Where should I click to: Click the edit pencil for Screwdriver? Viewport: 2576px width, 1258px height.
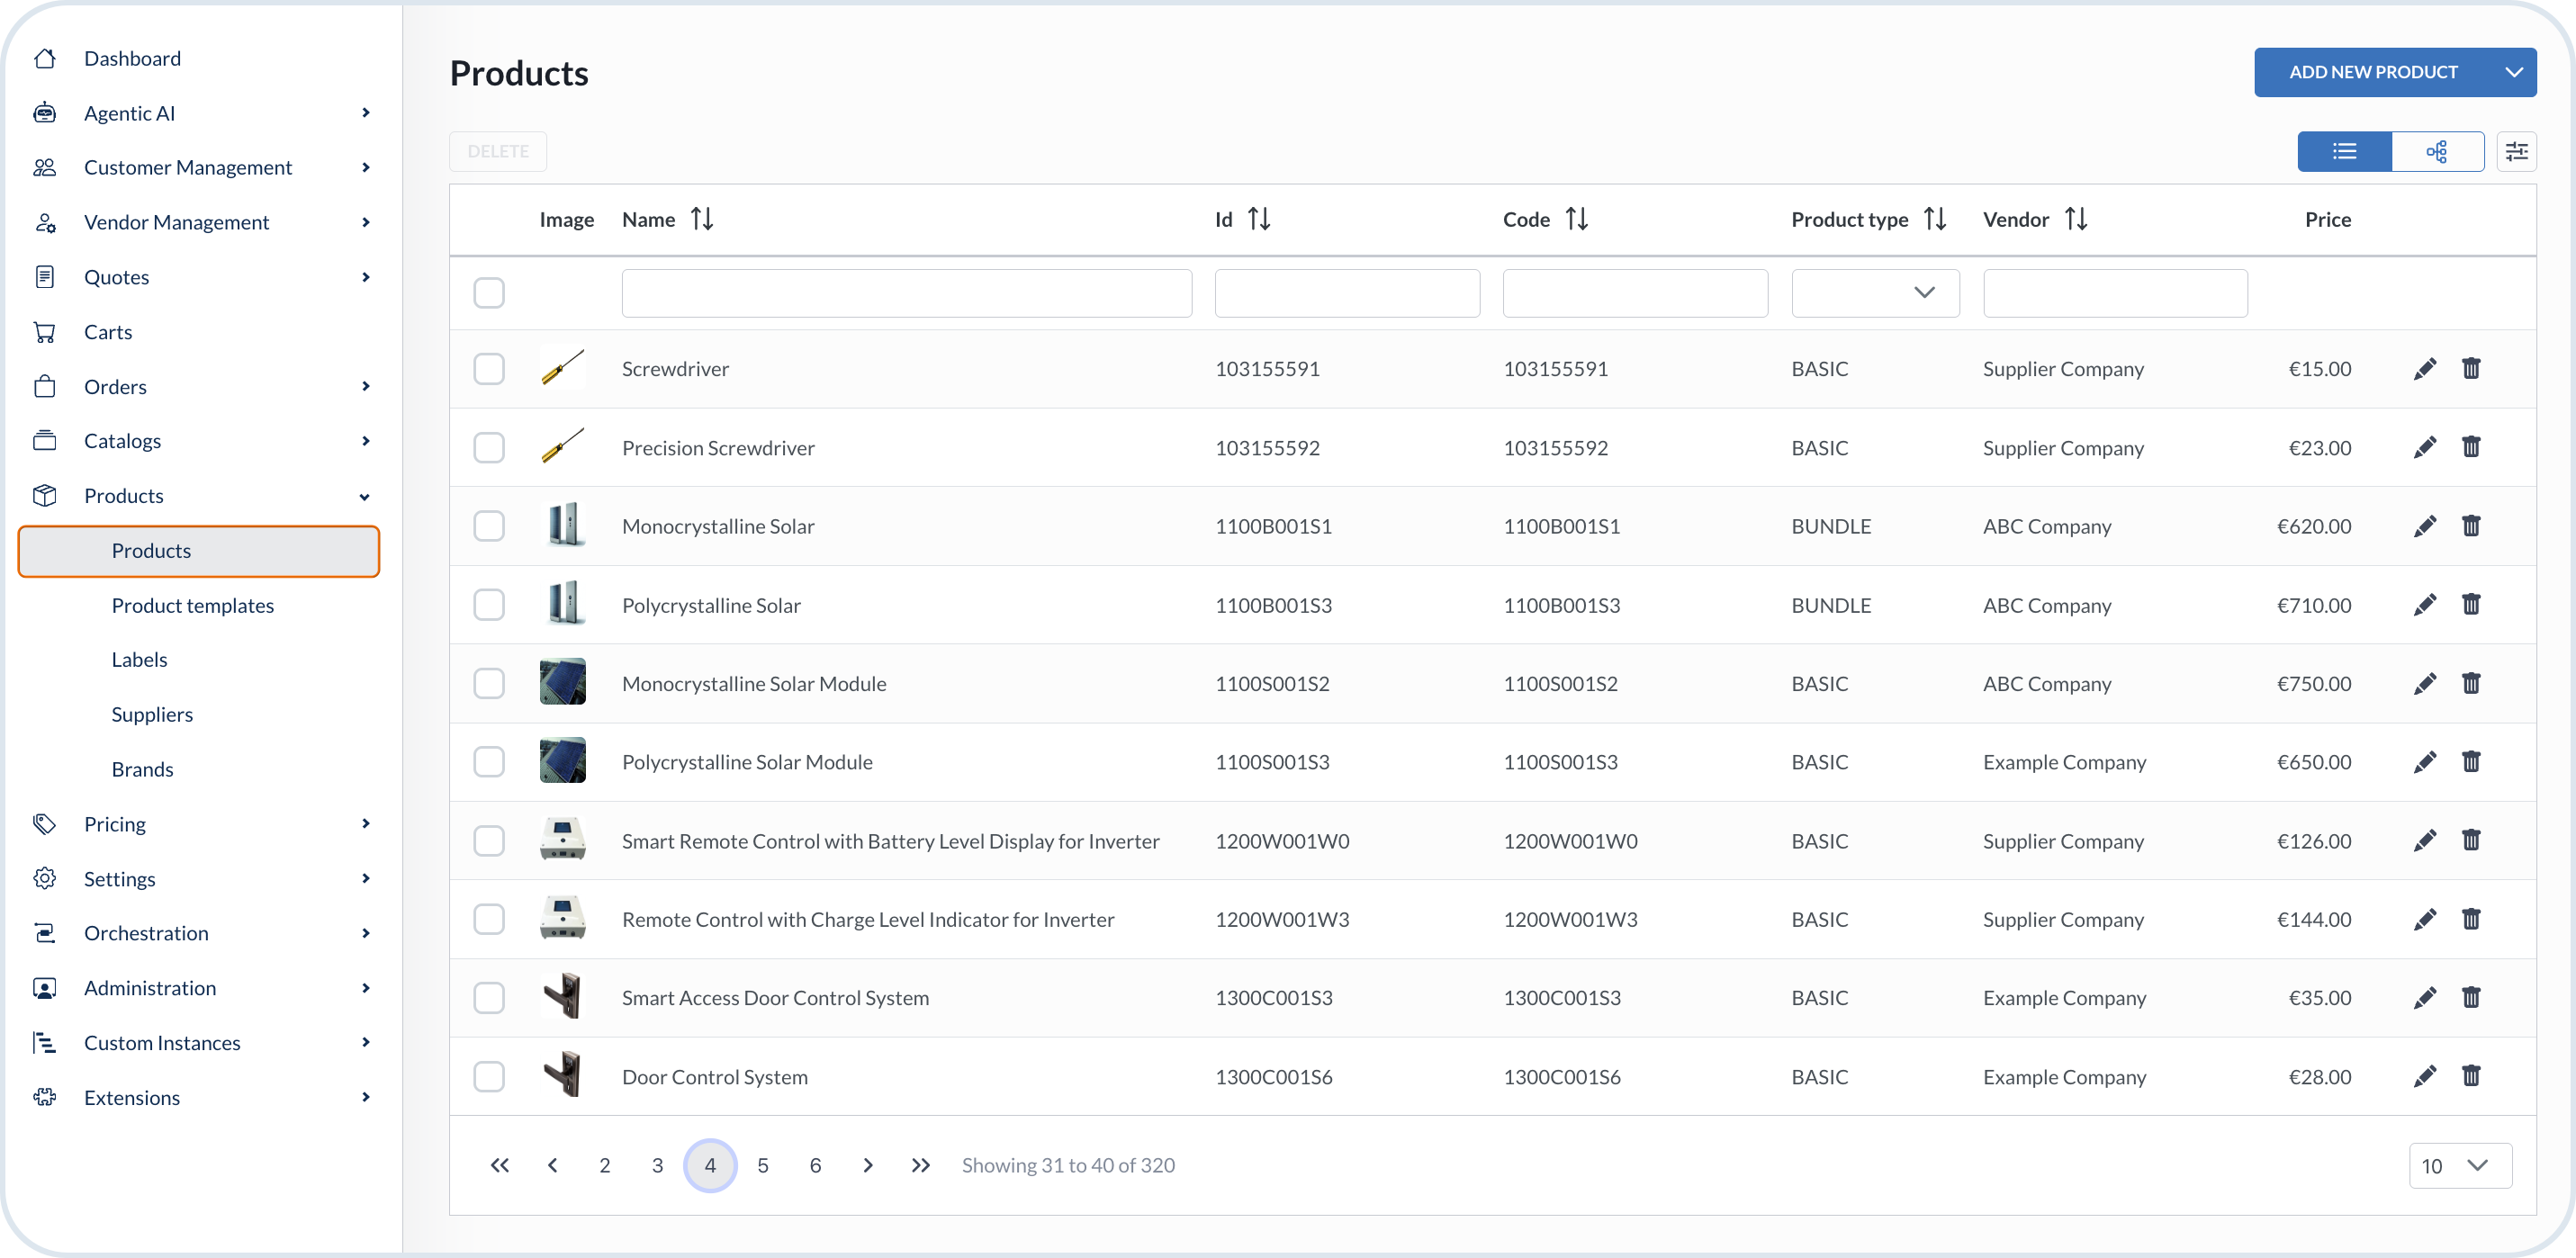(x=2424, y=369)
